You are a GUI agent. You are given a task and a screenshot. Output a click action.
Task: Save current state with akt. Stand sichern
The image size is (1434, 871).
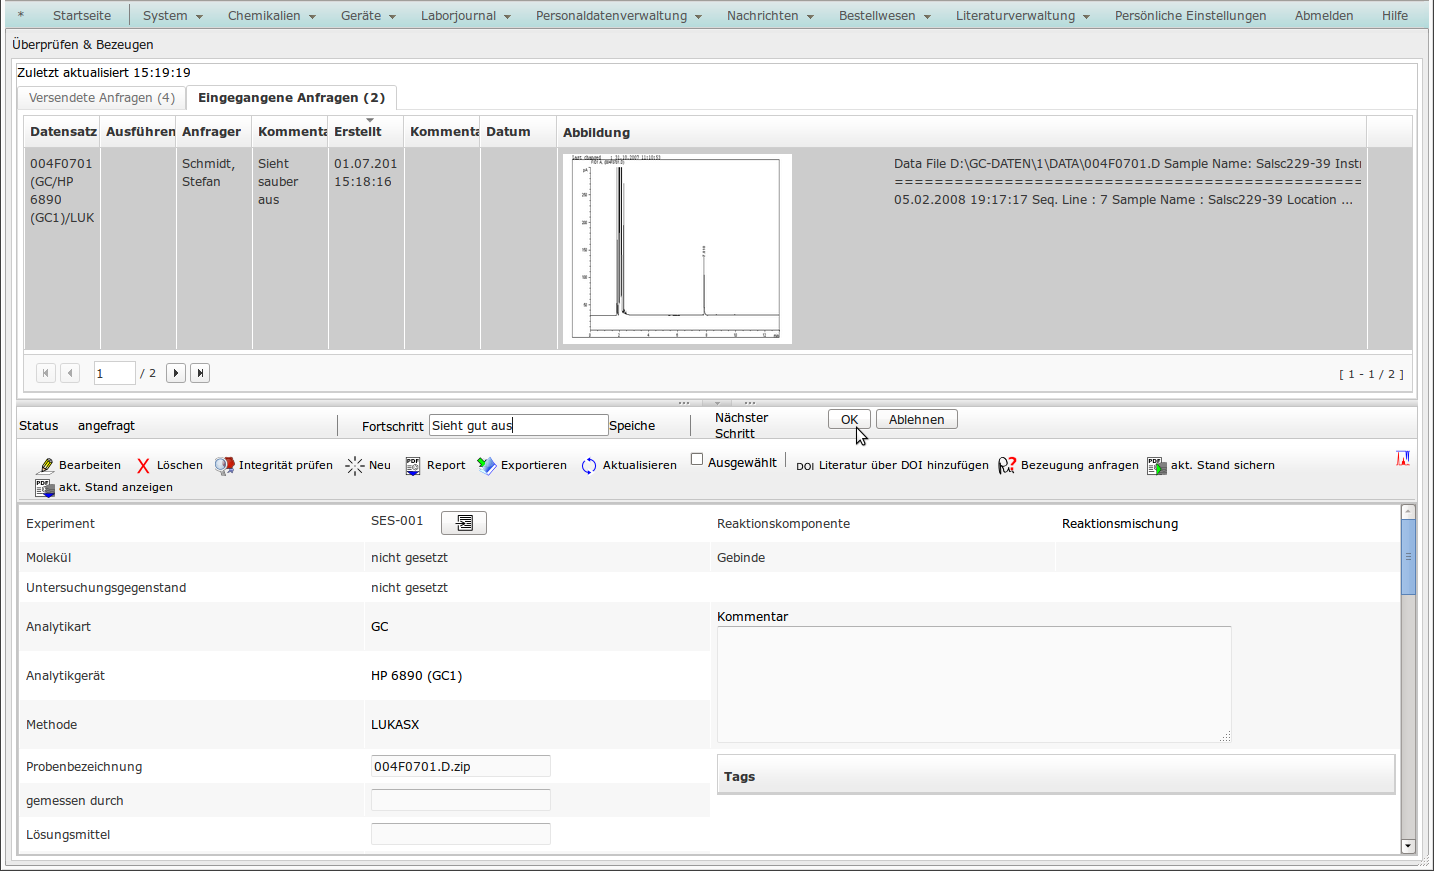1157,466
